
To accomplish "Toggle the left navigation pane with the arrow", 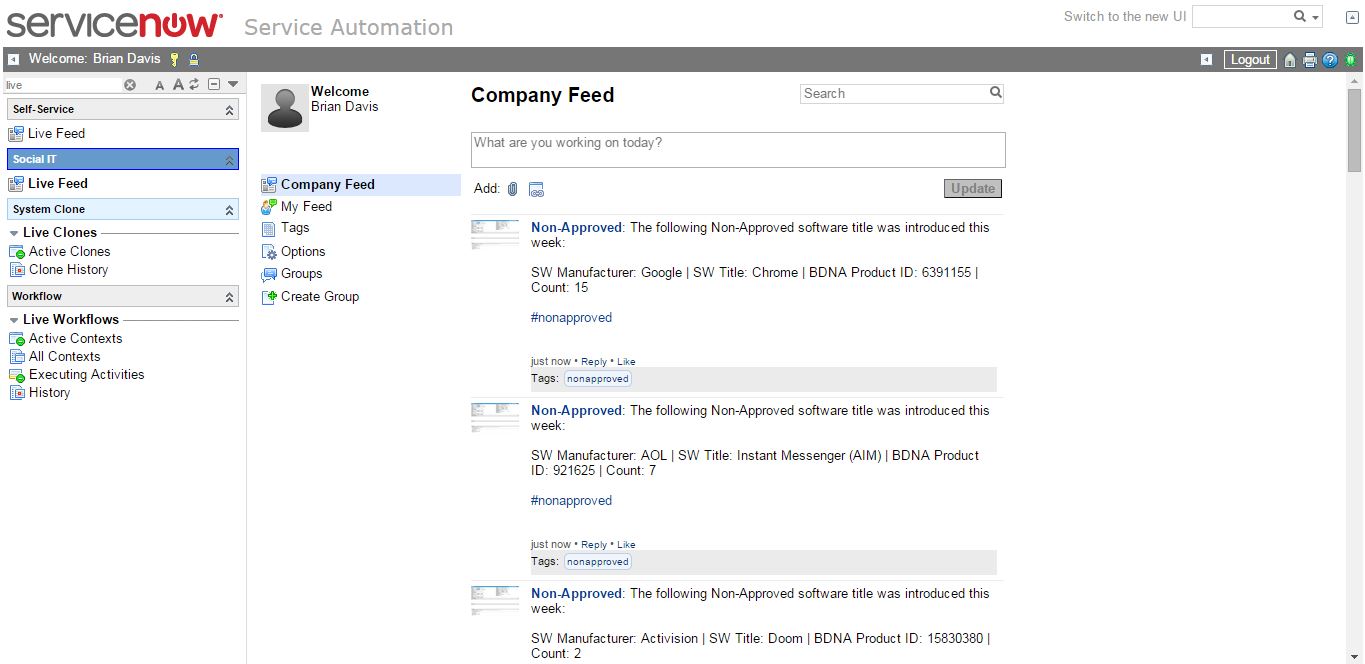I will [x=14, y=60].
